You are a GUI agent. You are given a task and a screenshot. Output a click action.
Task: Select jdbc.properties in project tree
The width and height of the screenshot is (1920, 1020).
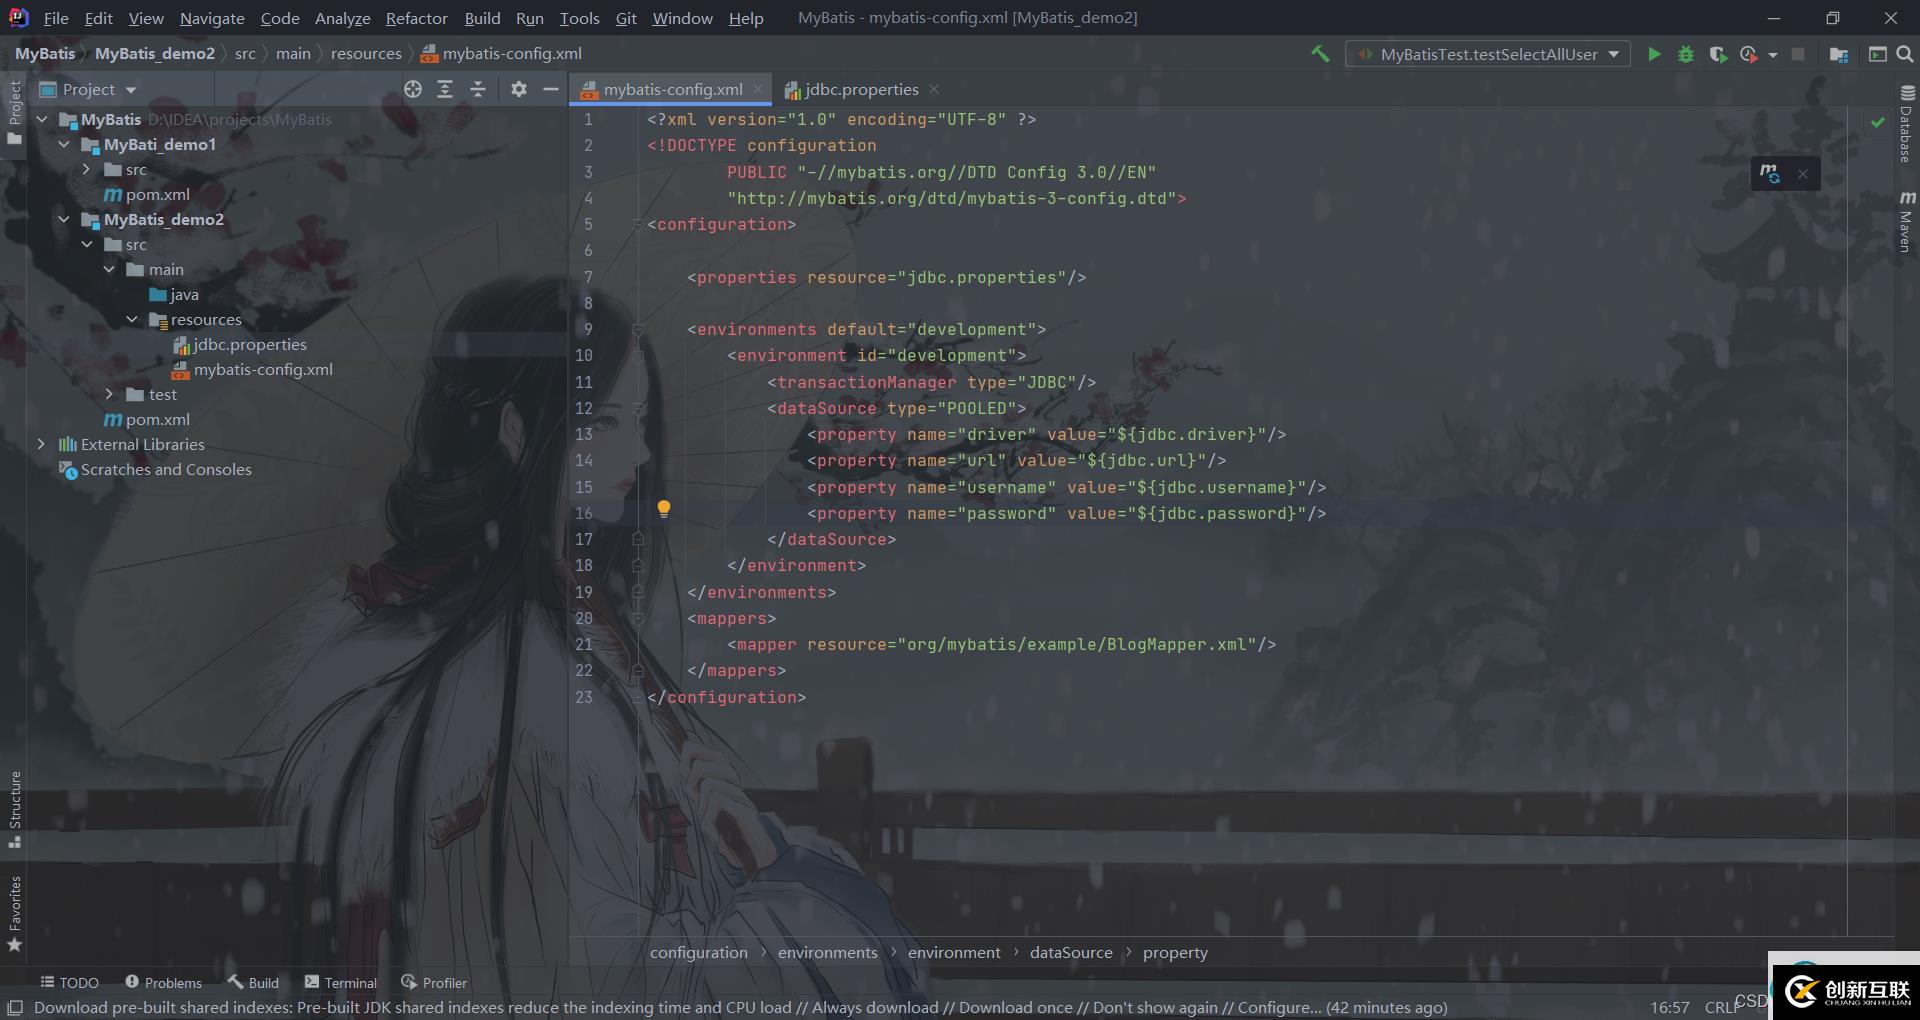pos(249,344)
